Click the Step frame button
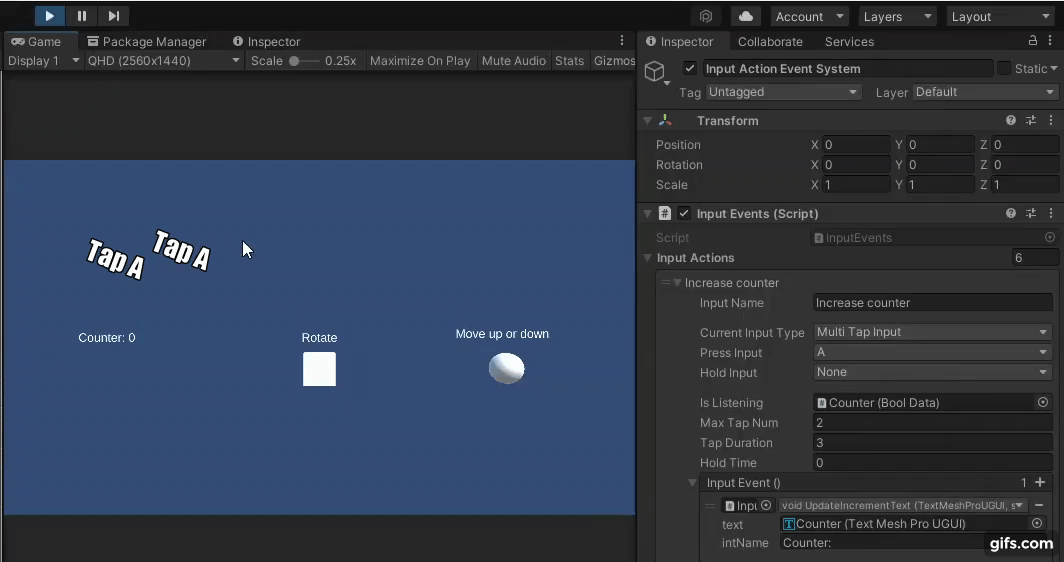This screenshot has height=562, width=1064. [x=114, y=16]
